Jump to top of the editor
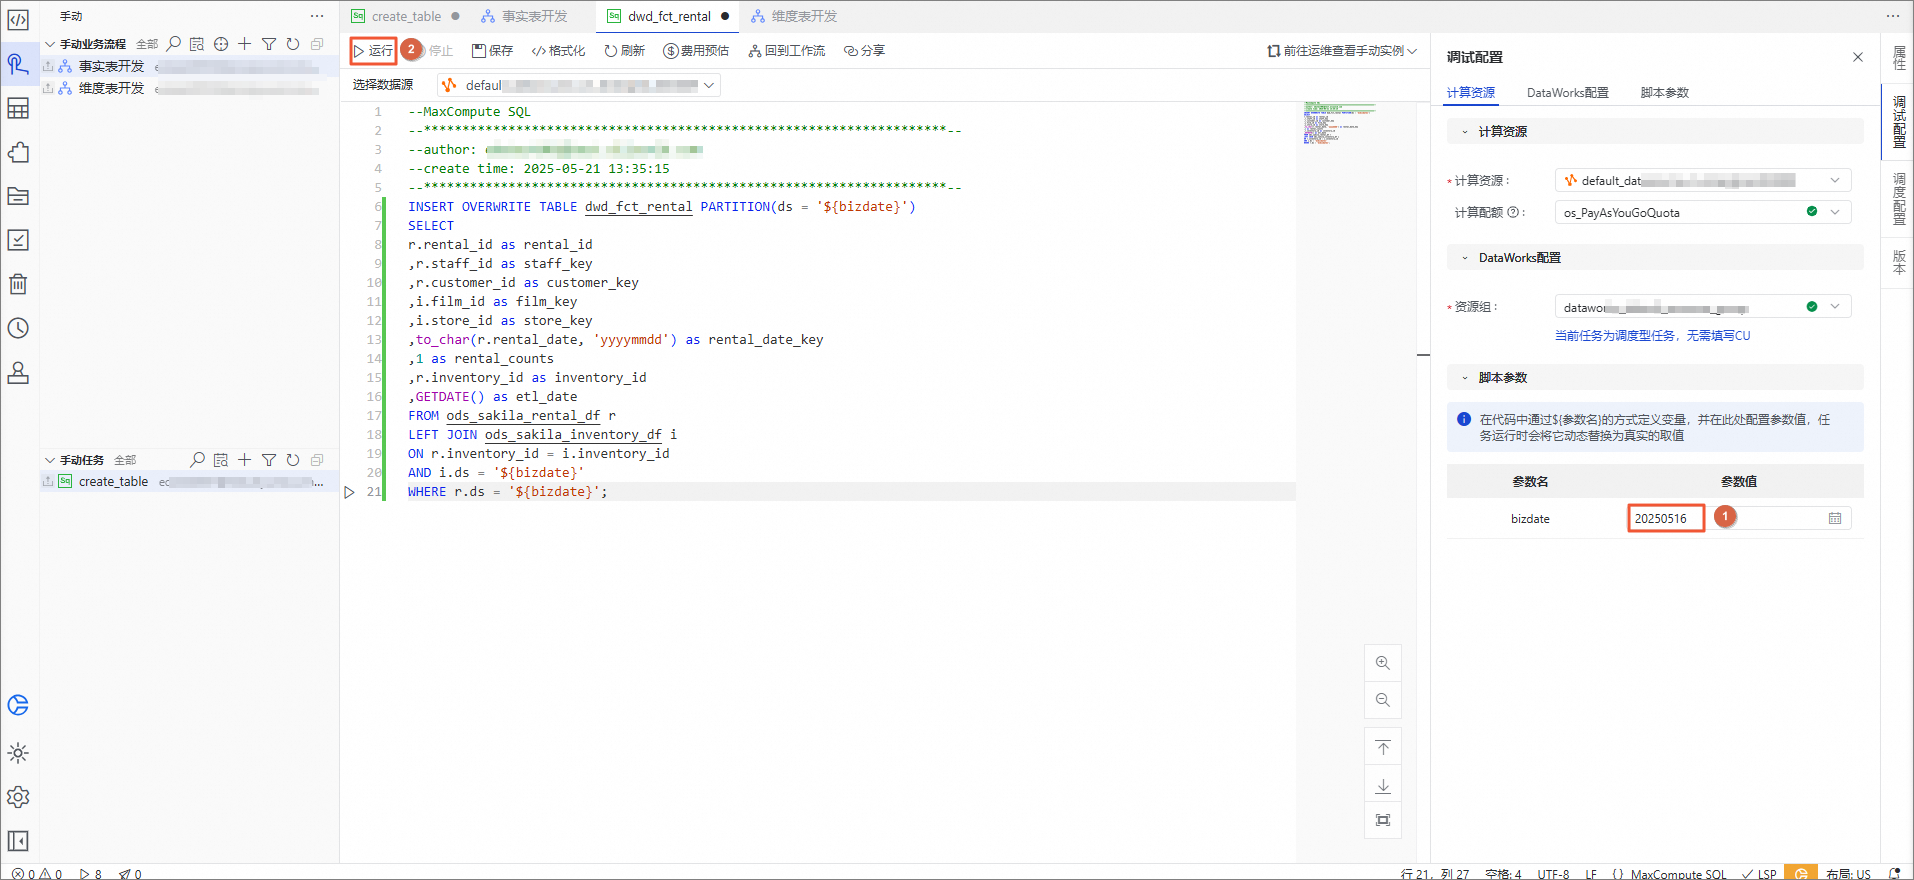Viewport: 1914px width, 880px height. 1383,748
